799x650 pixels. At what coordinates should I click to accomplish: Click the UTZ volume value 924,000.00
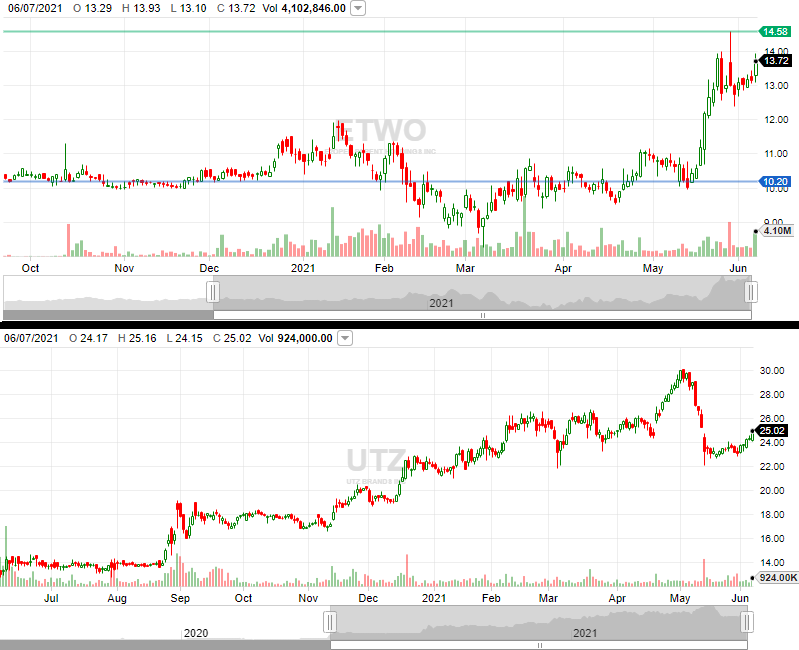tap(305, 338)
